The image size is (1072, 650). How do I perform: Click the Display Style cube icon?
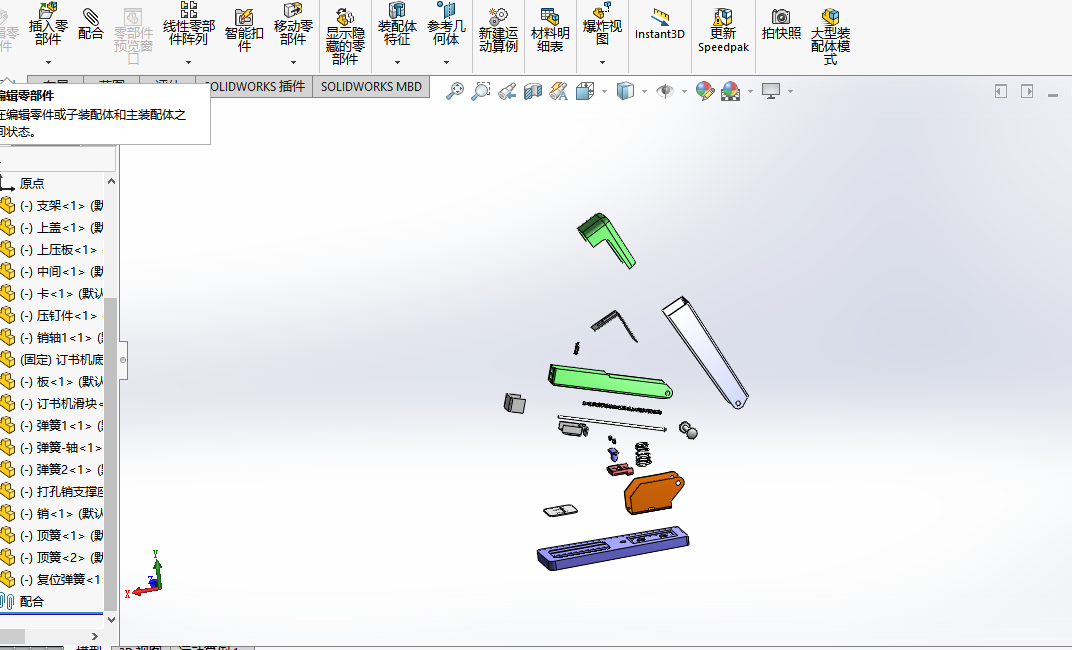click(x=626, y=91)
